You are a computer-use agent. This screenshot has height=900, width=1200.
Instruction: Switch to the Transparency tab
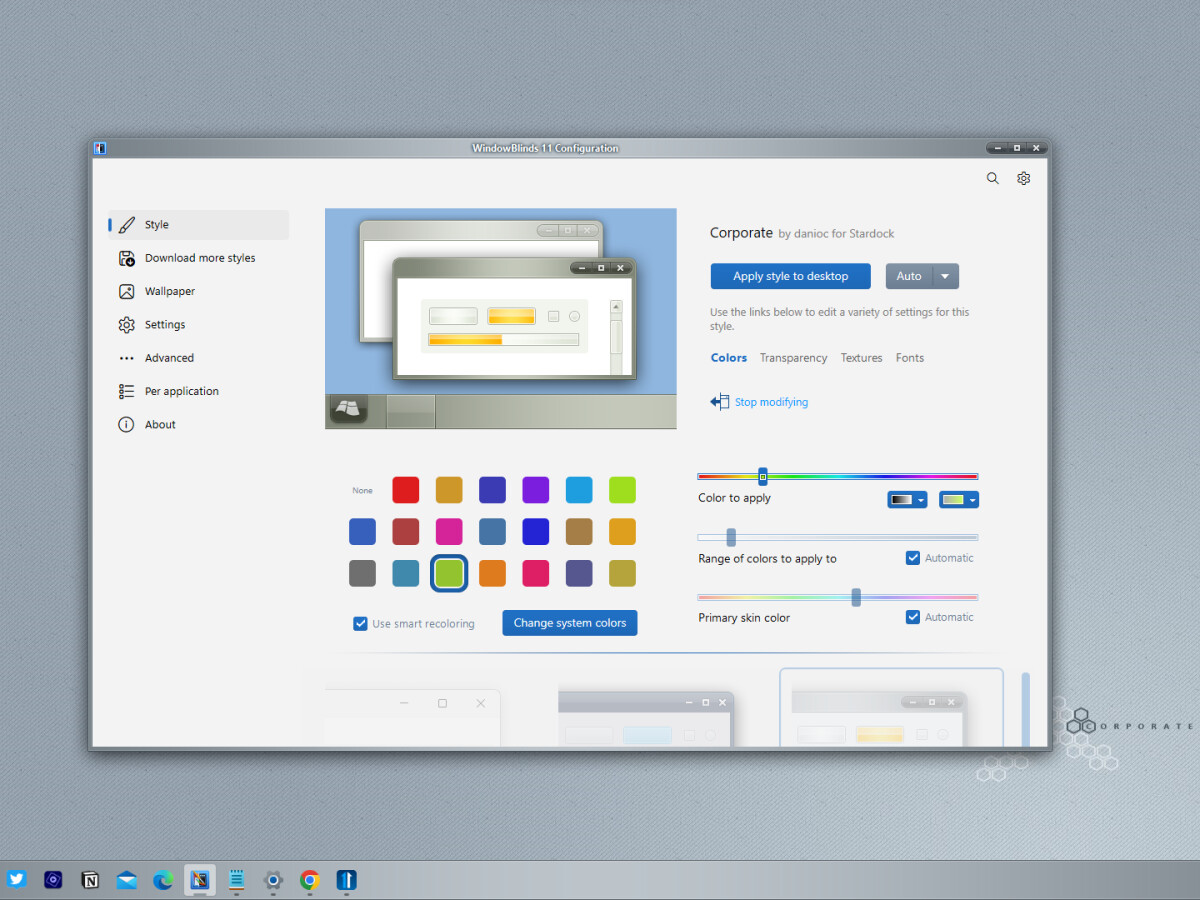pyautogui.click(x=793, y=358)
